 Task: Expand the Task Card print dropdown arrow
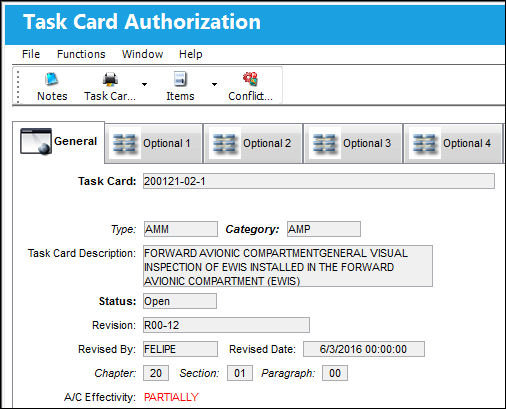[x=144, y=84]
